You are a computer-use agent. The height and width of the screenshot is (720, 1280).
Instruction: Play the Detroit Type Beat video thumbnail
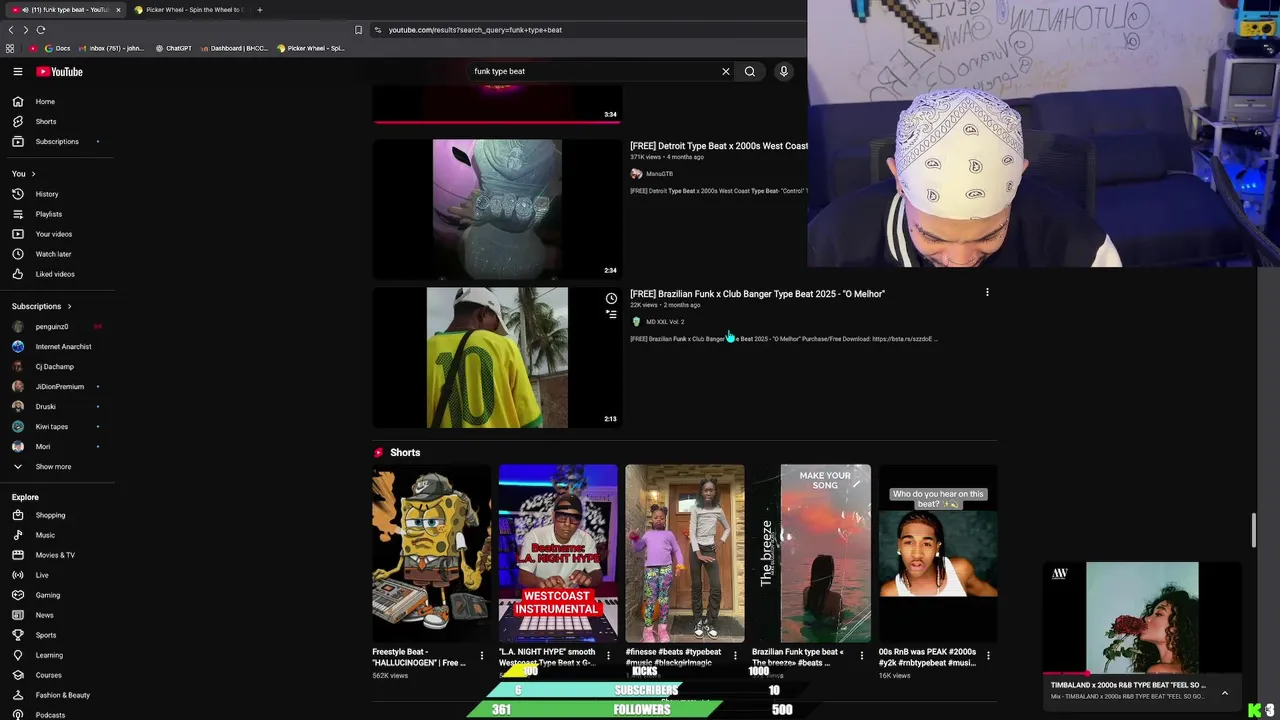497,209
